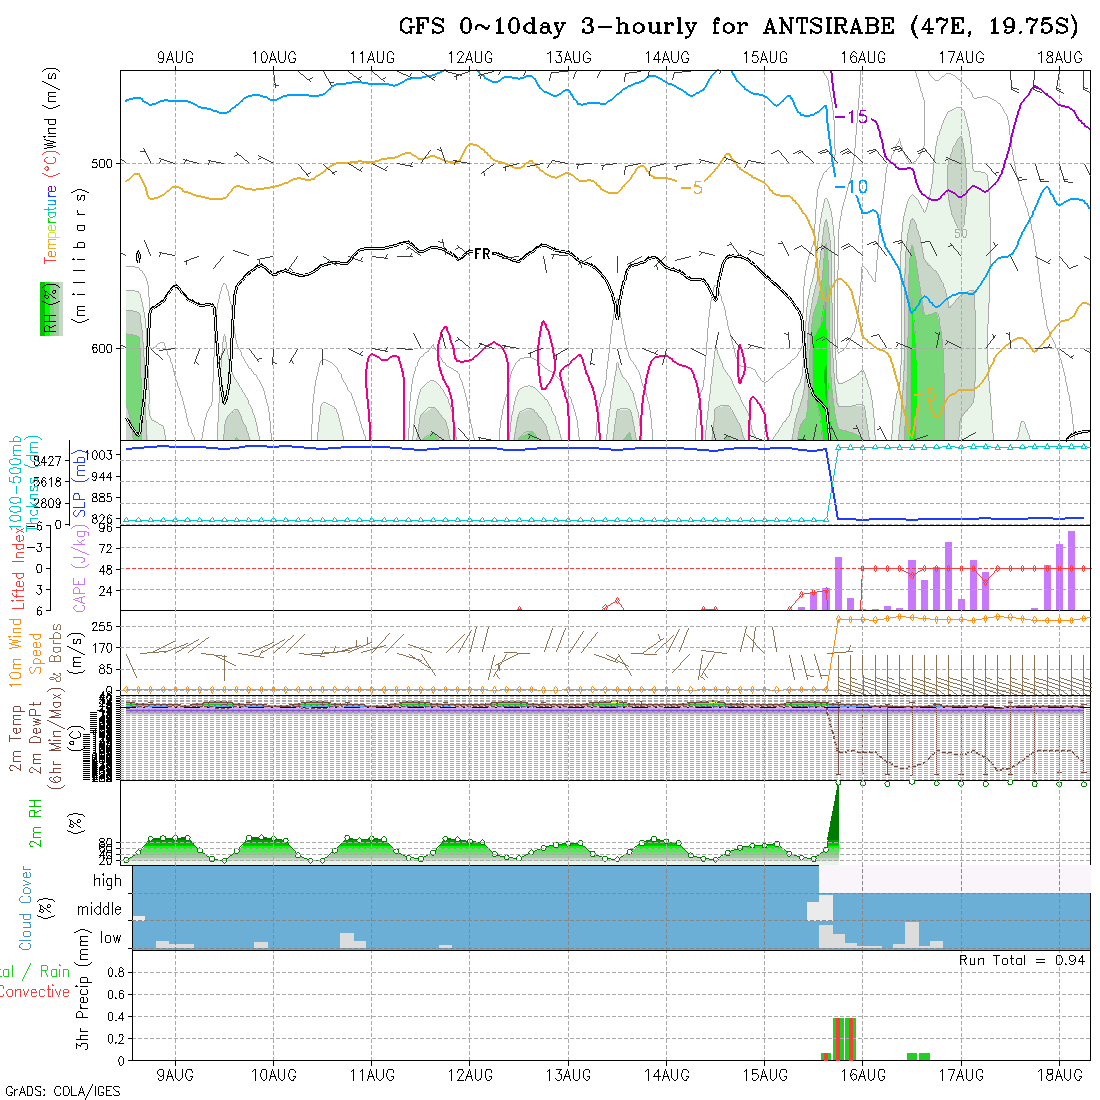Click the middle cloud level label
Viewport: 1100px width, 1100px height.
[99, 909]
